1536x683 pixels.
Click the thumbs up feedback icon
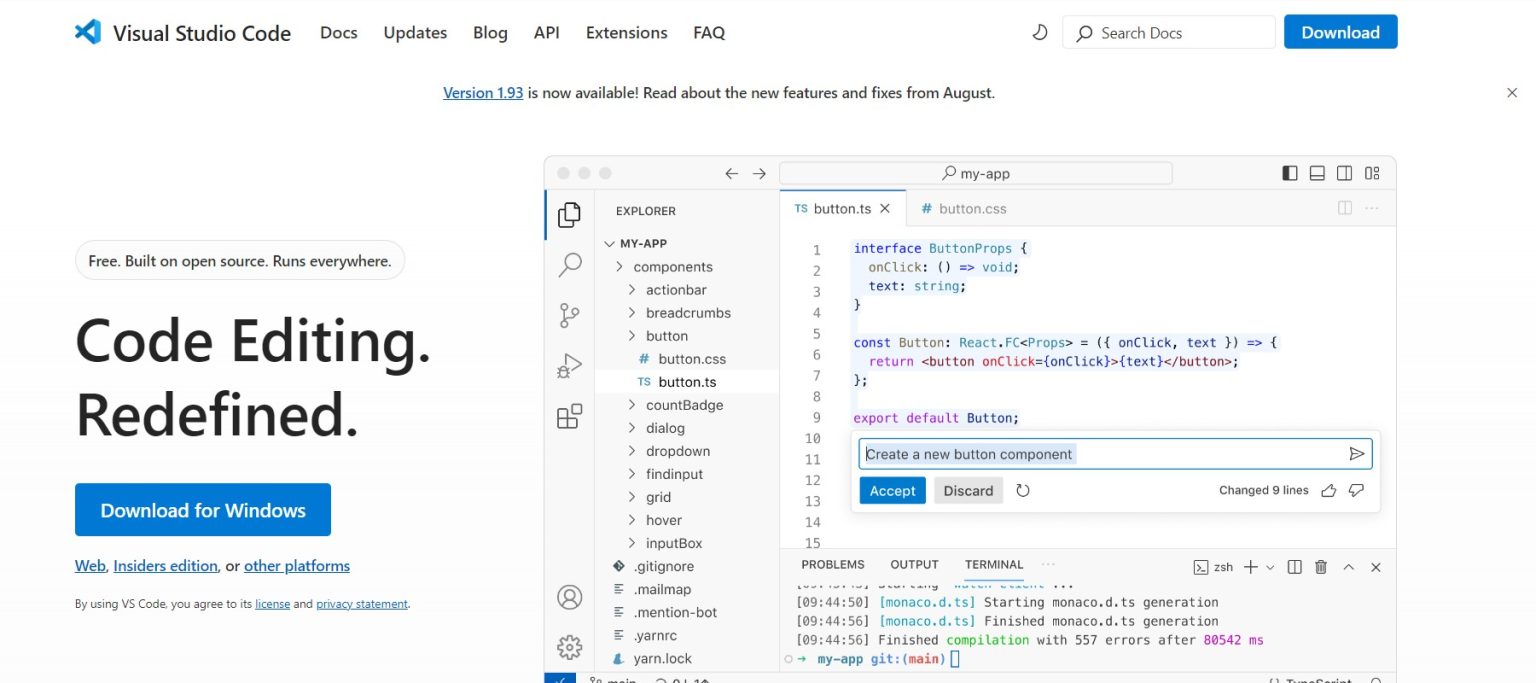[x=1329, y=491]
